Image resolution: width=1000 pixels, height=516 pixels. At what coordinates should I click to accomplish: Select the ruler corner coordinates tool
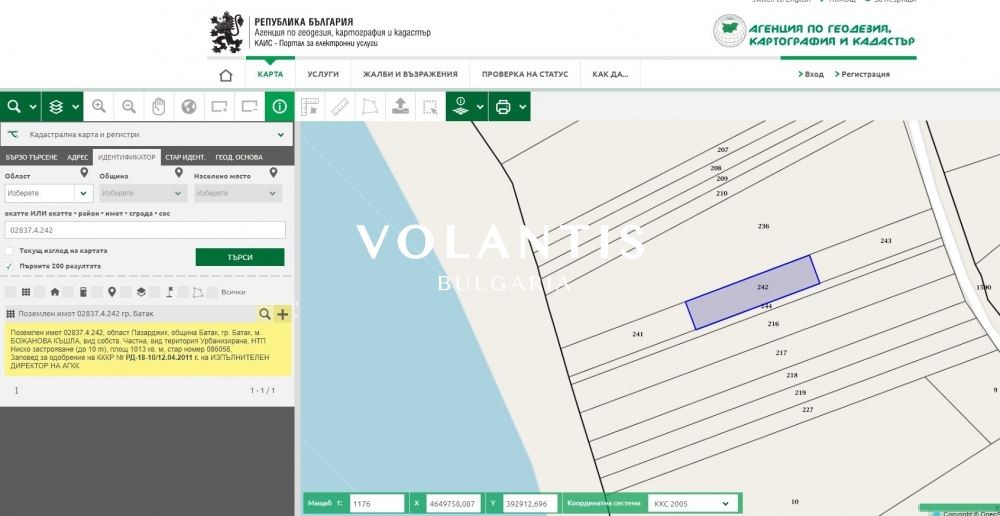coord(310,107)
